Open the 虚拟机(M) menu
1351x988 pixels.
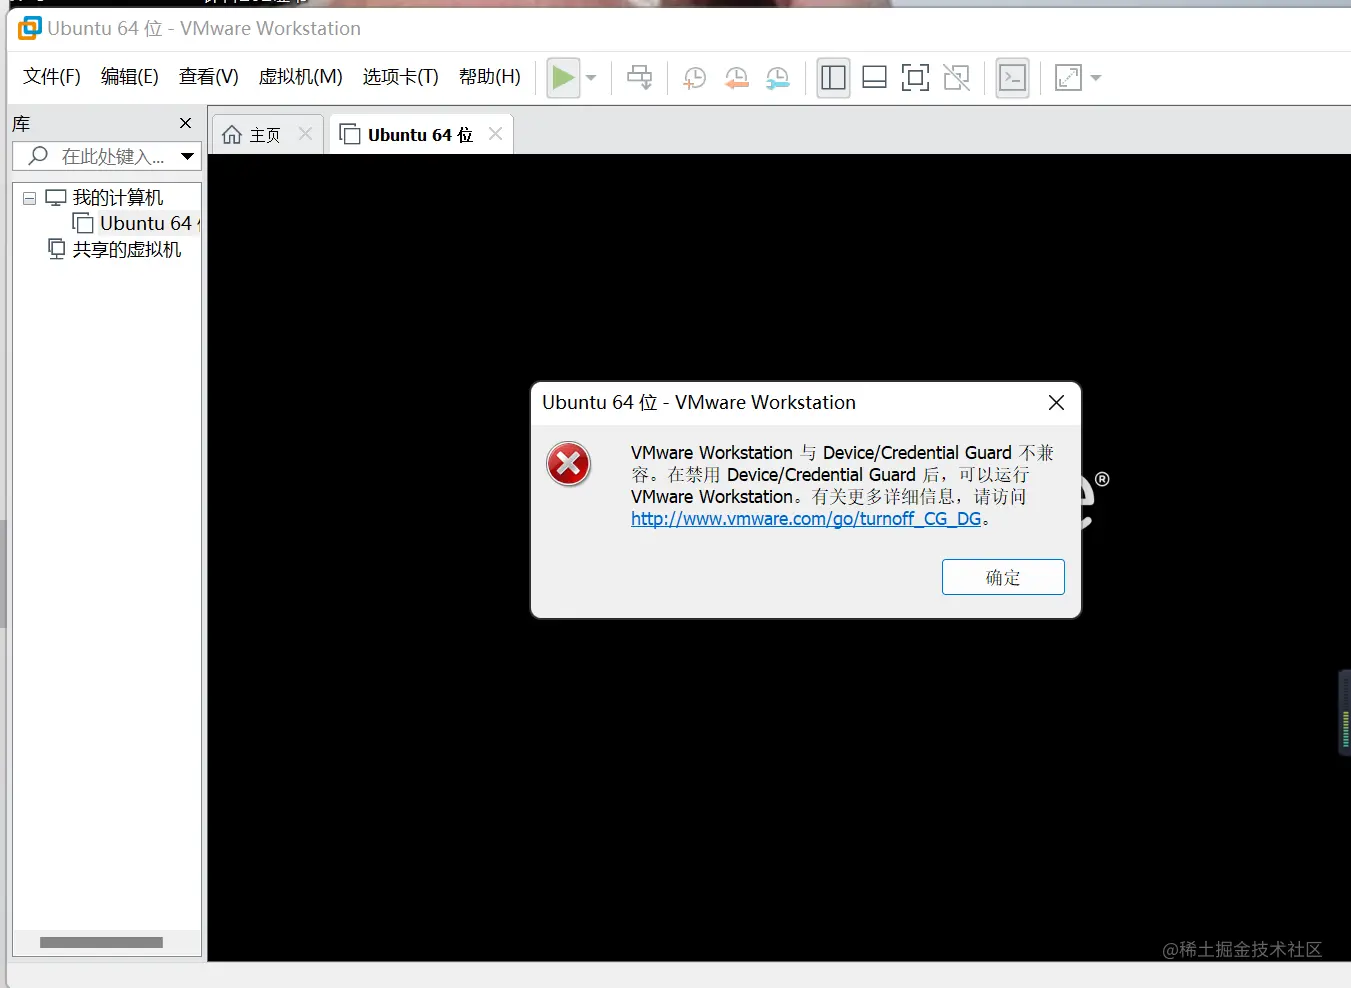point(300,77)
